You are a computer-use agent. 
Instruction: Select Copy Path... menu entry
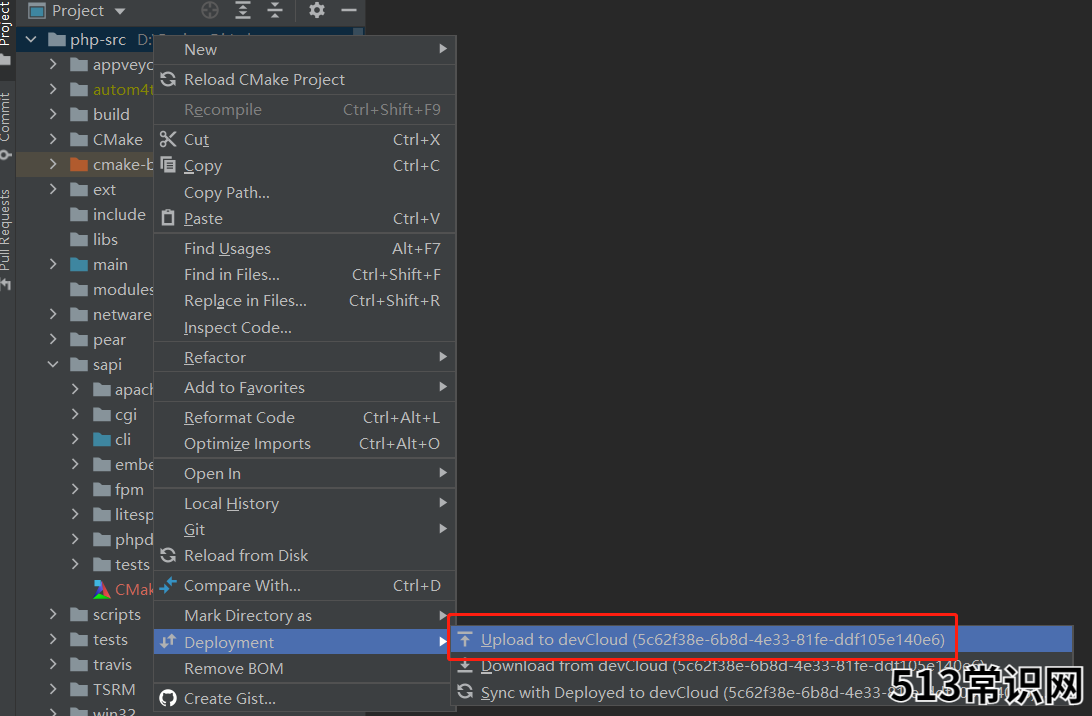(304, 192)
